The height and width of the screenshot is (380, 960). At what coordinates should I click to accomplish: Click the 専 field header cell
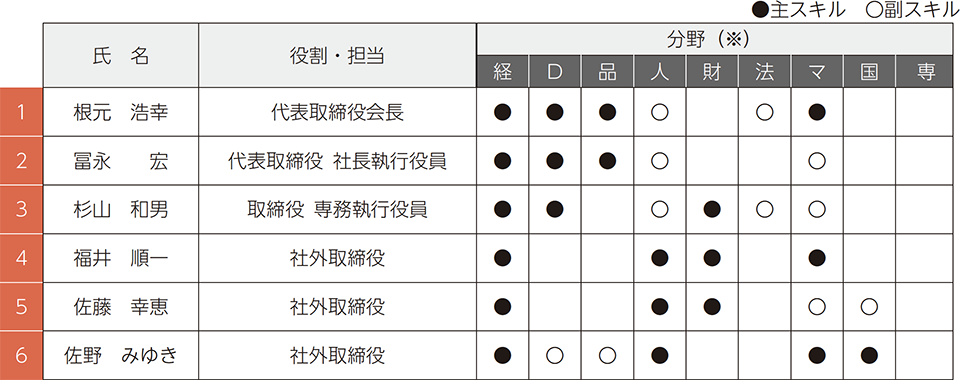click(926, 73)
